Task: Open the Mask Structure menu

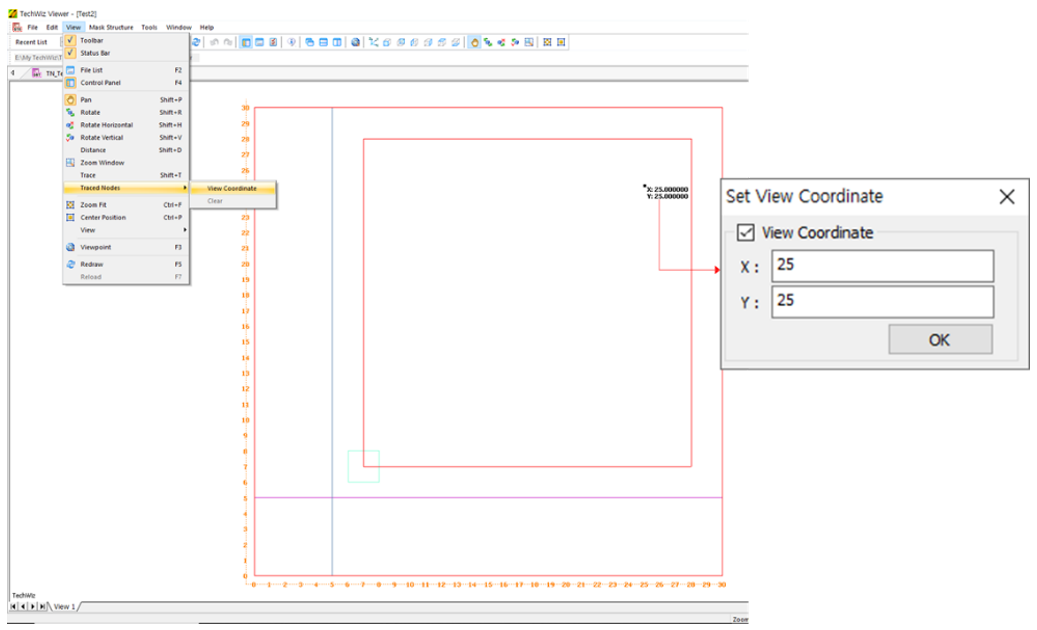Action: coord(111,27)
